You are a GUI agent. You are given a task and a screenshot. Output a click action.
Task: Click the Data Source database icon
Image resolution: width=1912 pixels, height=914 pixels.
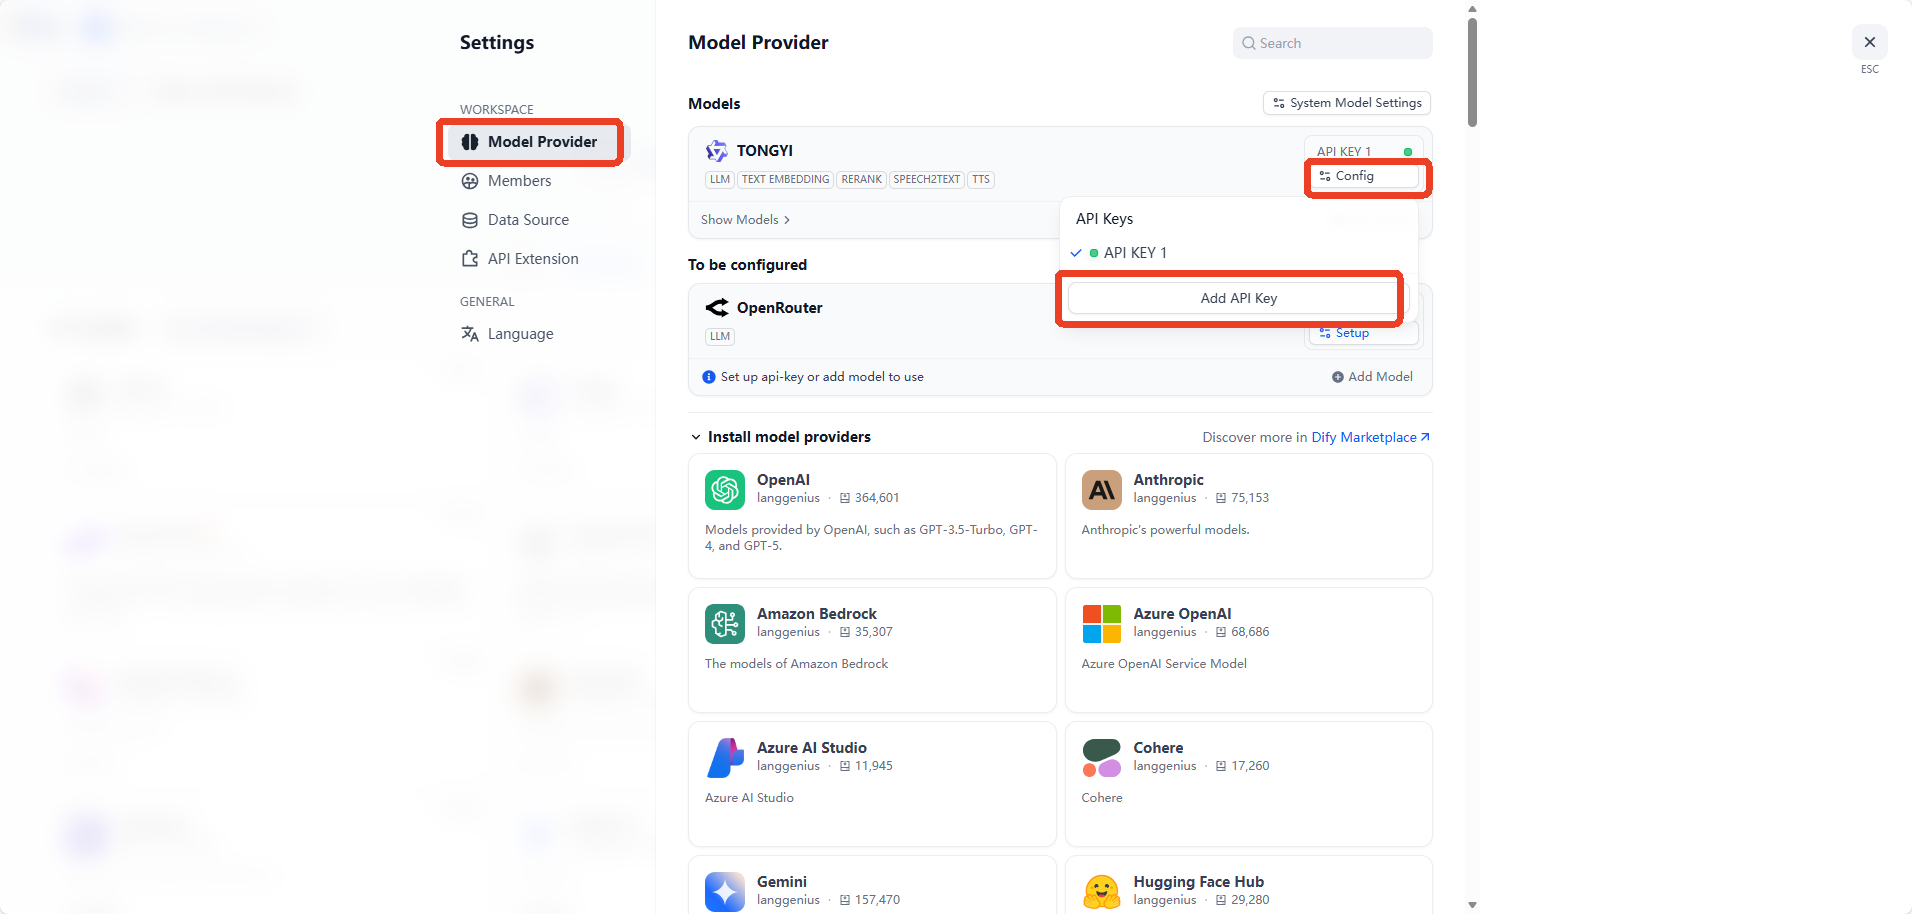[x=470, y=220]
